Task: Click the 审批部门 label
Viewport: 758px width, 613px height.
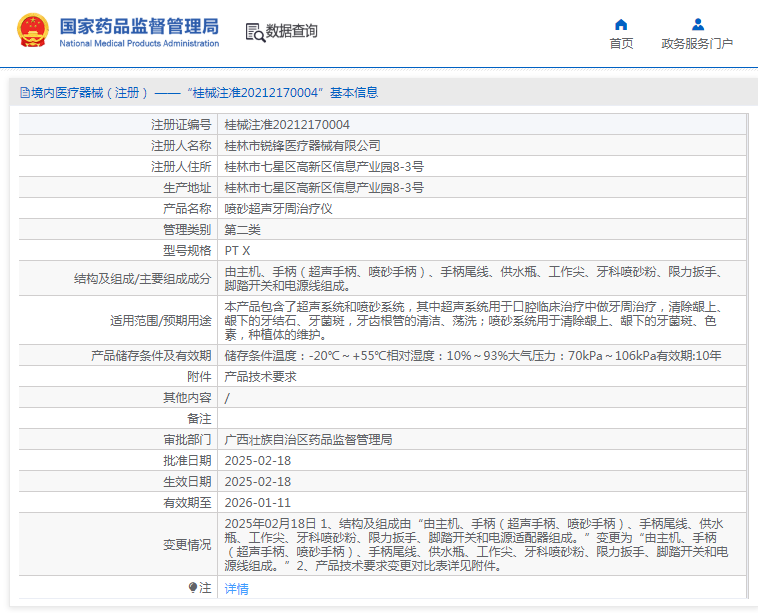Action: pos(187,440)
